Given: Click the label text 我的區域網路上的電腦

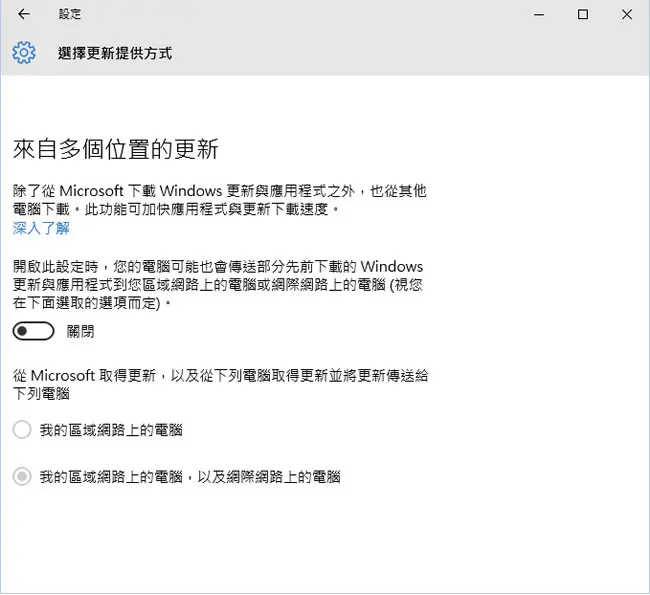Looking at the screenshot, I should click(111, 430).
